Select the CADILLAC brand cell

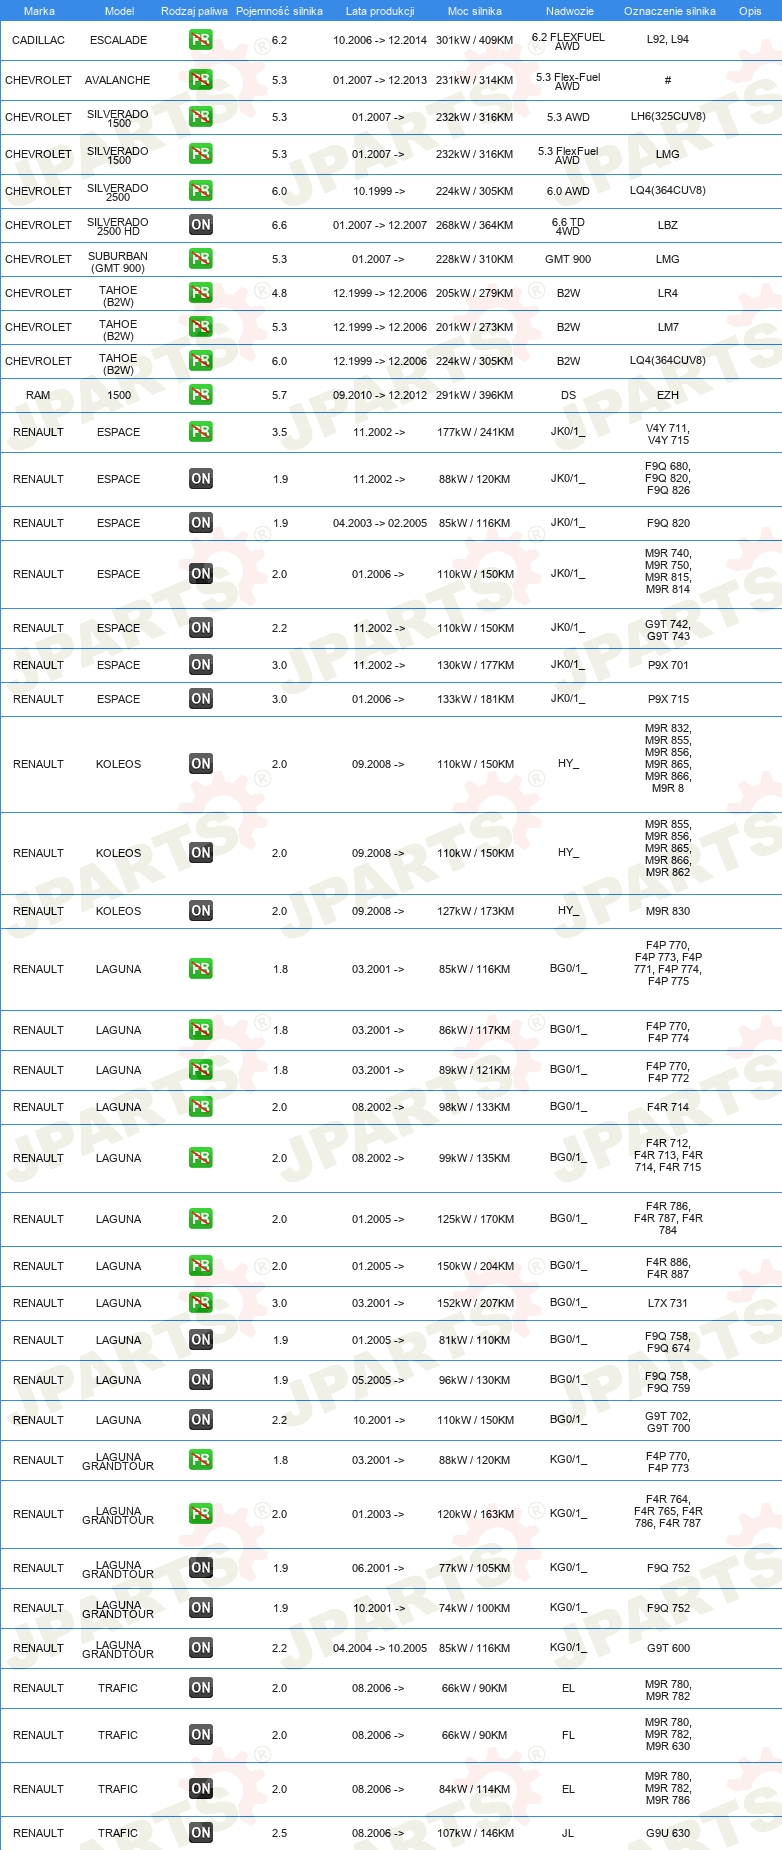38,40
